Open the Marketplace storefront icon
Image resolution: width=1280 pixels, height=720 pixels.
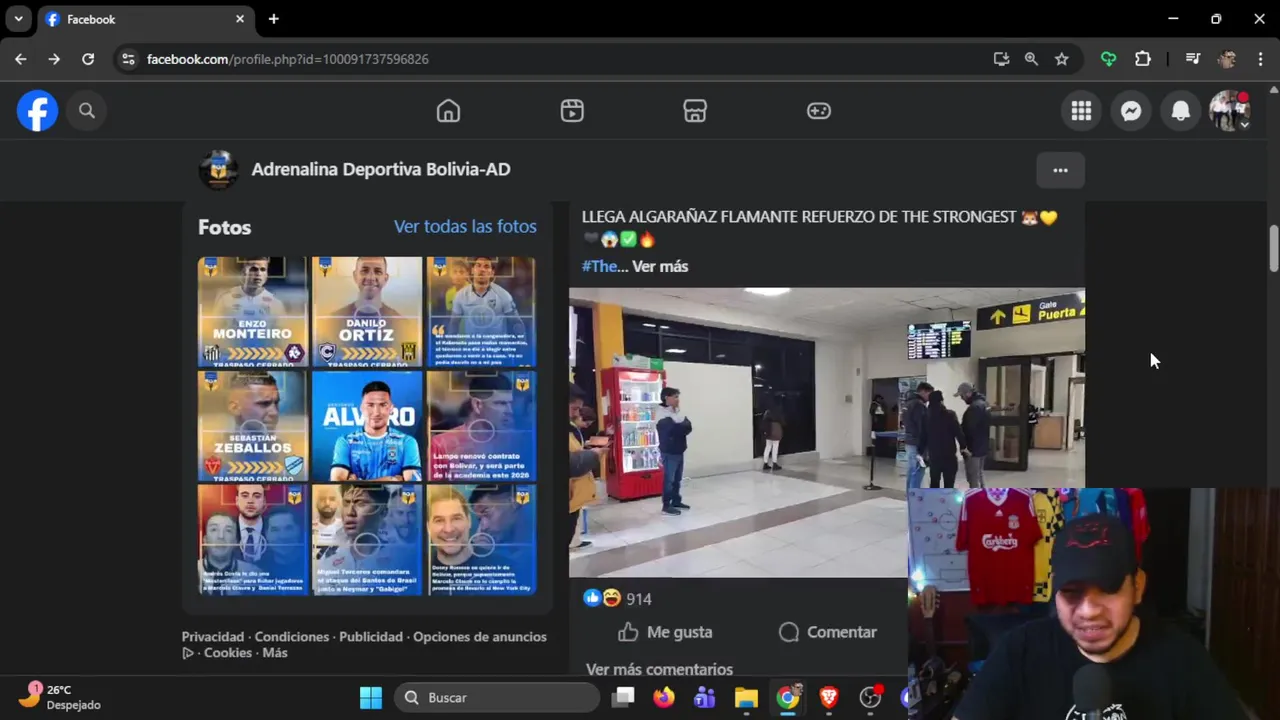695,111
